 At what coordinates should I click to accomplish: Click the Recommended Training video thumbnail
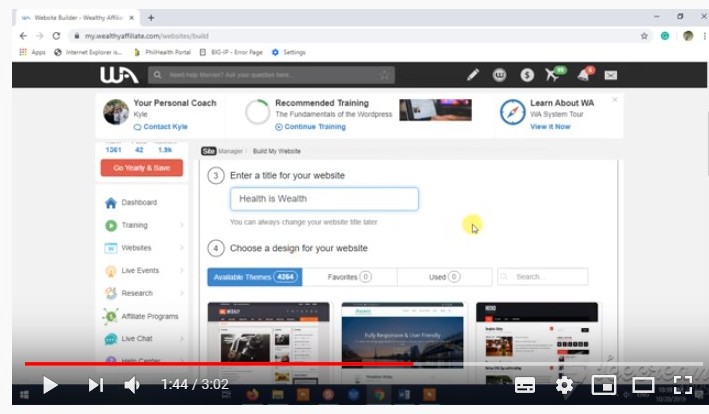(435, 110)
